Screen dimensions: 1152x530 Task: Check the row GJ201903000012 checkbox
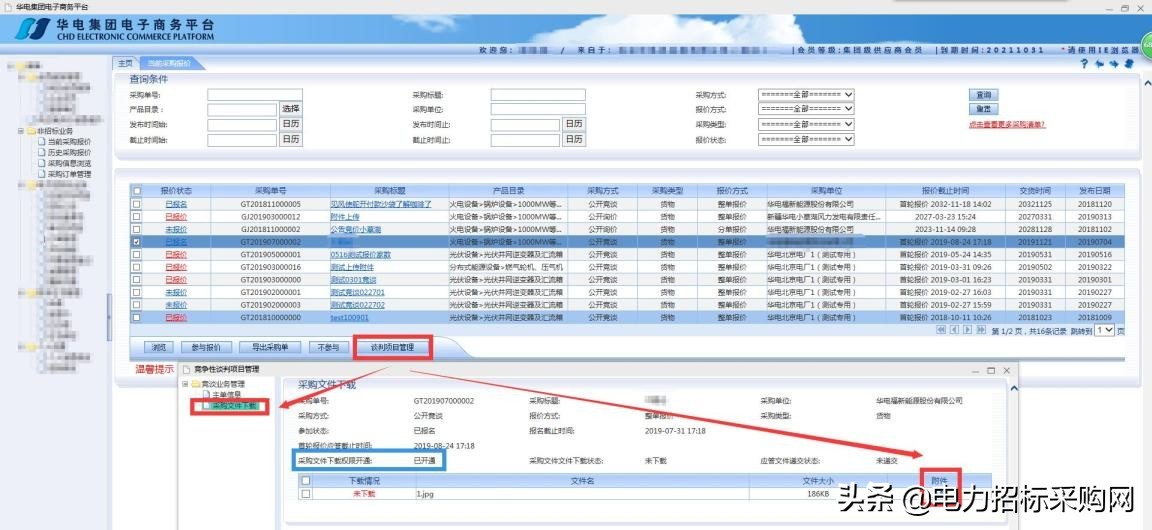click(x=136, y=217)
